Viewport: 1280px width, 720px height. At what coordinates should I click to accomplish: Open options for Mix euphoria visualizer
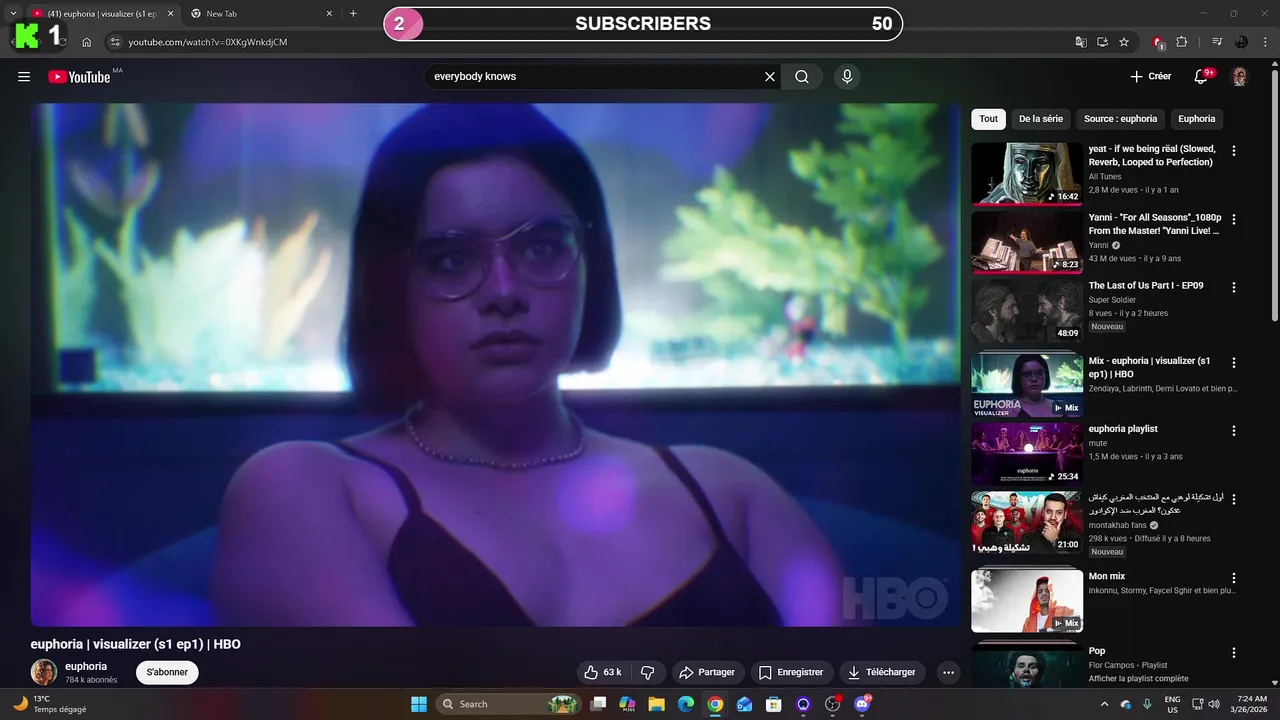[x=1234, y=363]
